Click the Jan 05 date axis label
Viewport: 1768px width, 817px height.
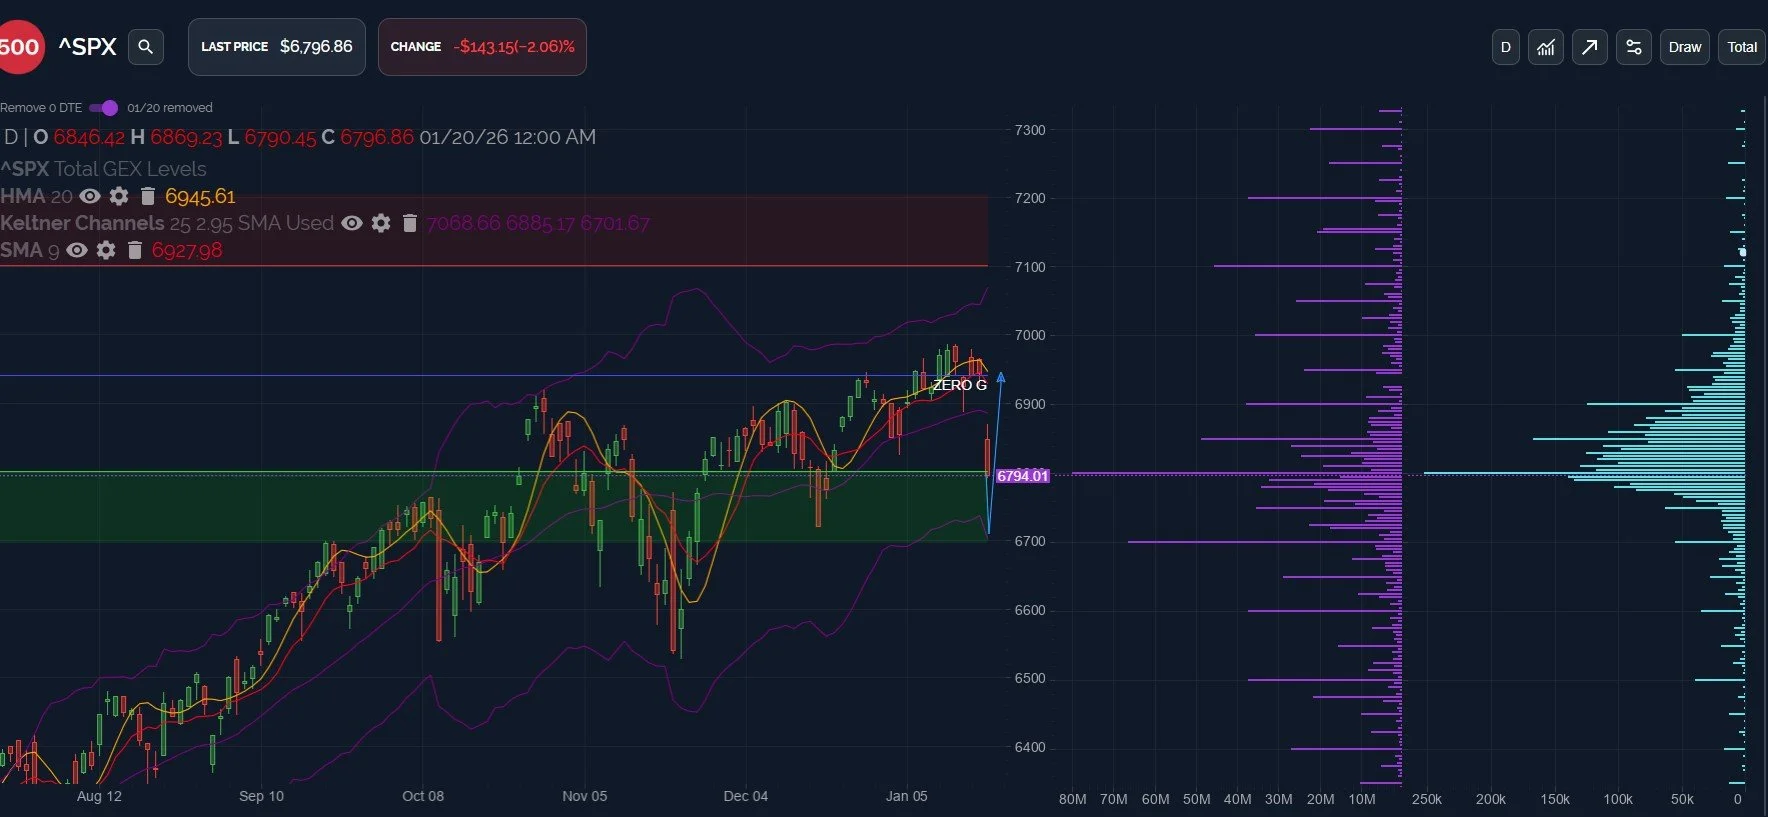(907, 796)
